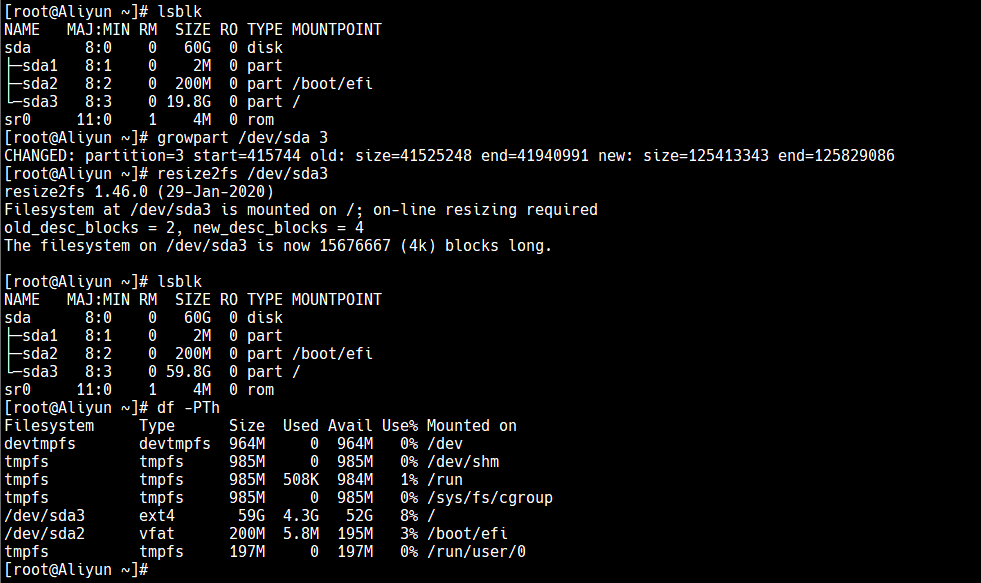Click the resize2fs /dev/sda3 command text
Image resolution: width=981 pixels, height=583 pixels.
[242, 174]
